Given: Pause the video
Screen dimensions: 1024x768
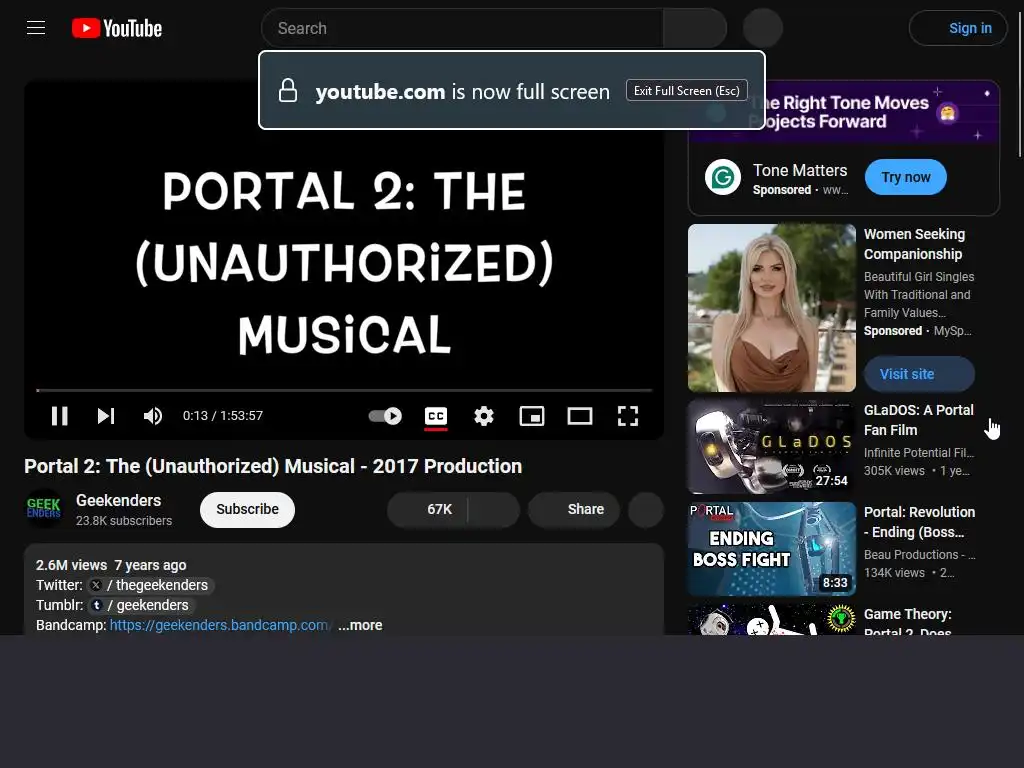Looking at the screenshot, I should click(x=59, y=416).
